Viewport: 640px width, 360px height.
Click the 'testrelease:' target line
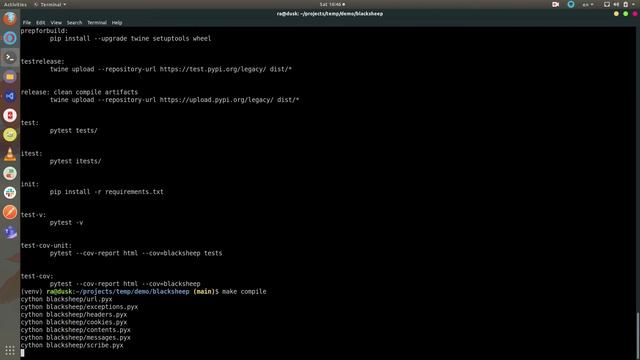42,62
